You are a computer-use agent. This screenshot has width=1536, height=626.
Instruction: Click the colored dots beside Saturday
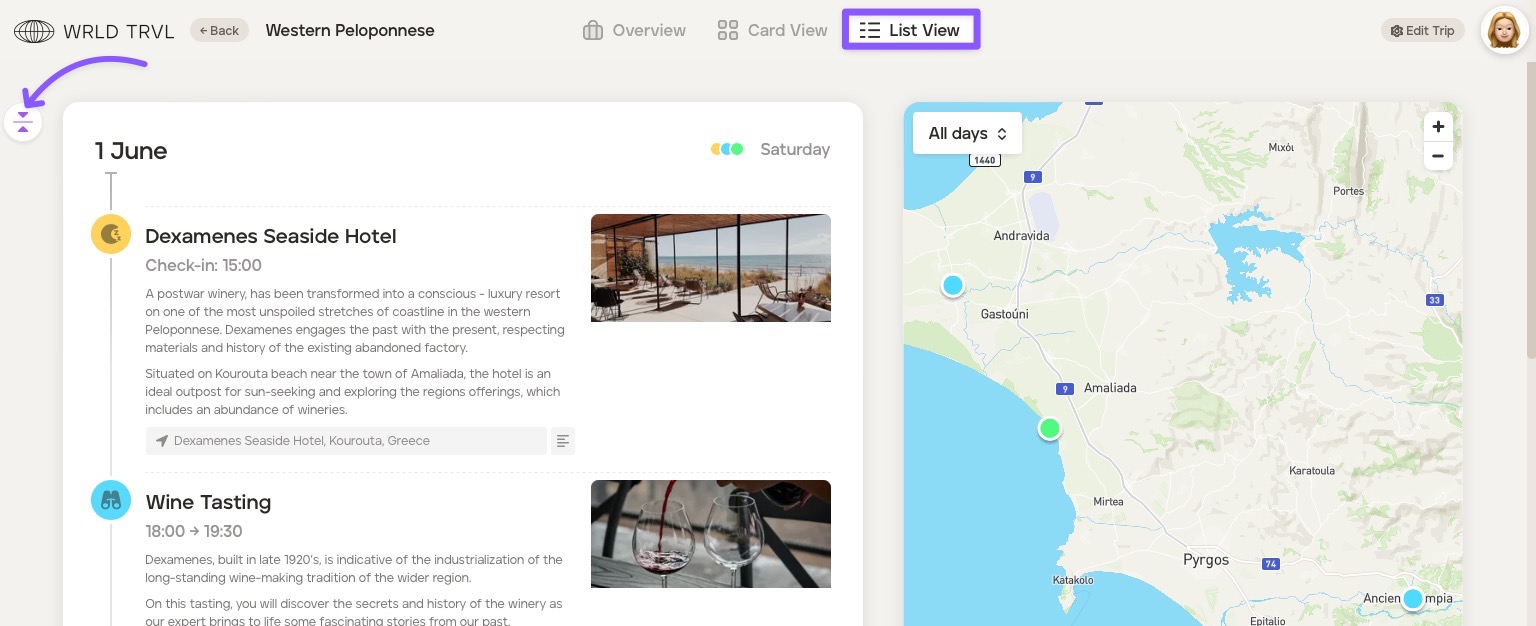pos(727,149)
